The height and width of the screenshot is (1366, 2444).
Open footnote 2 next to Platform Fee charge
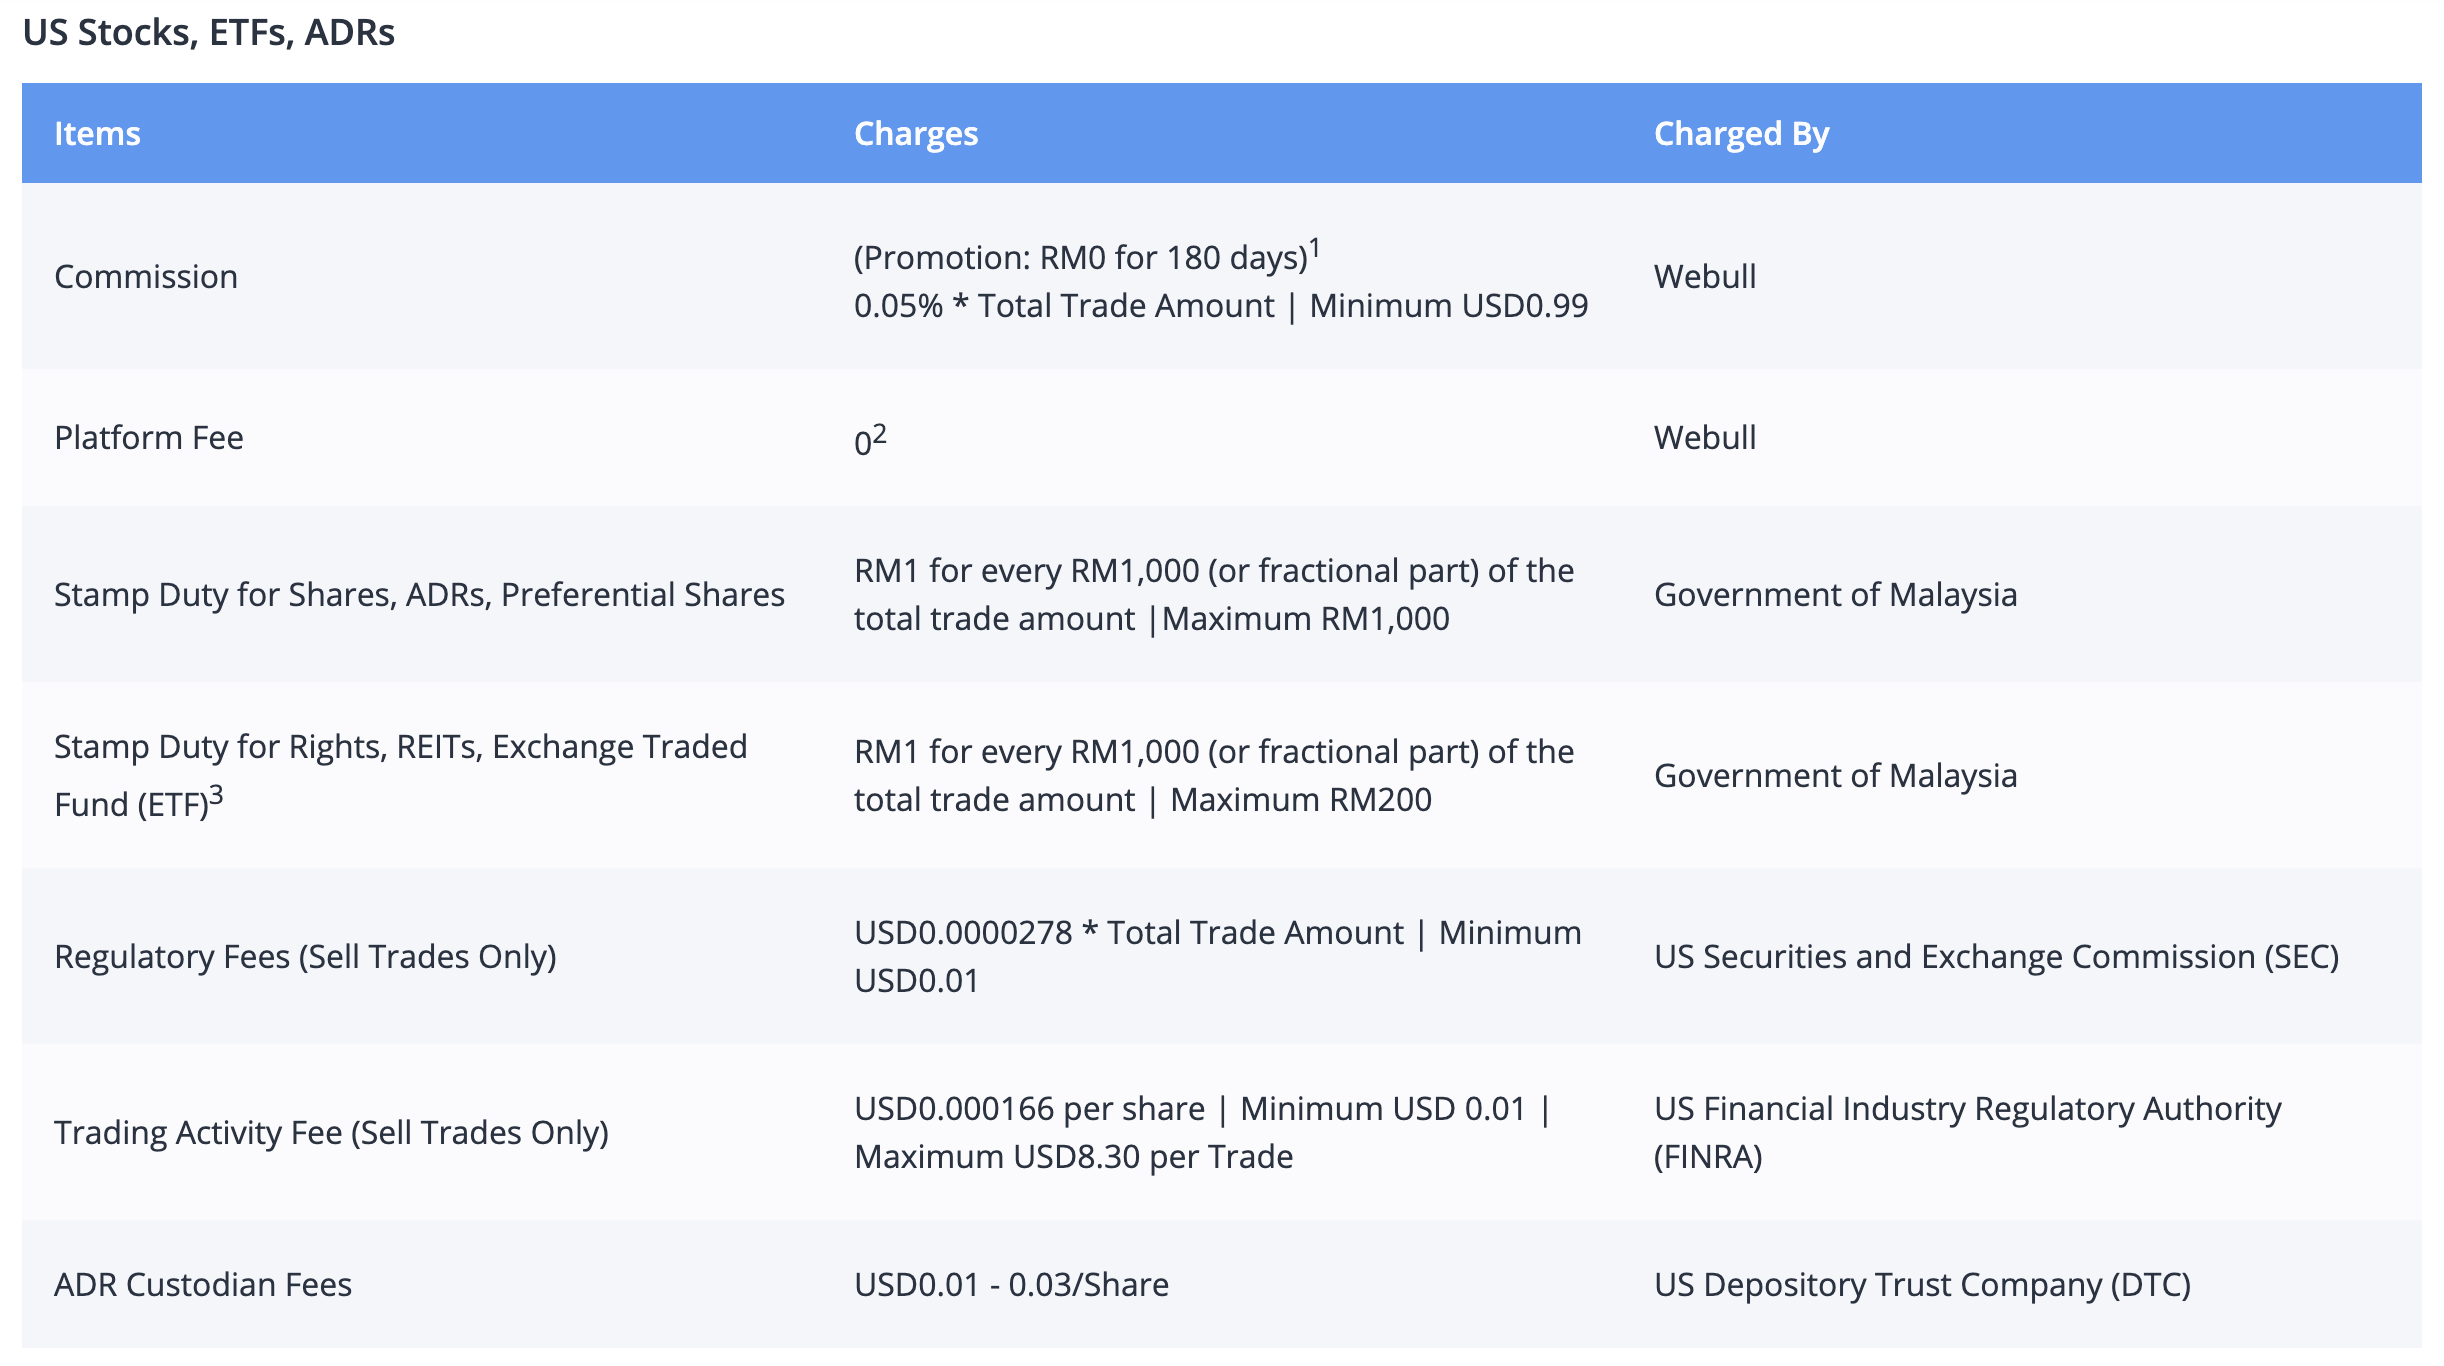880,433
